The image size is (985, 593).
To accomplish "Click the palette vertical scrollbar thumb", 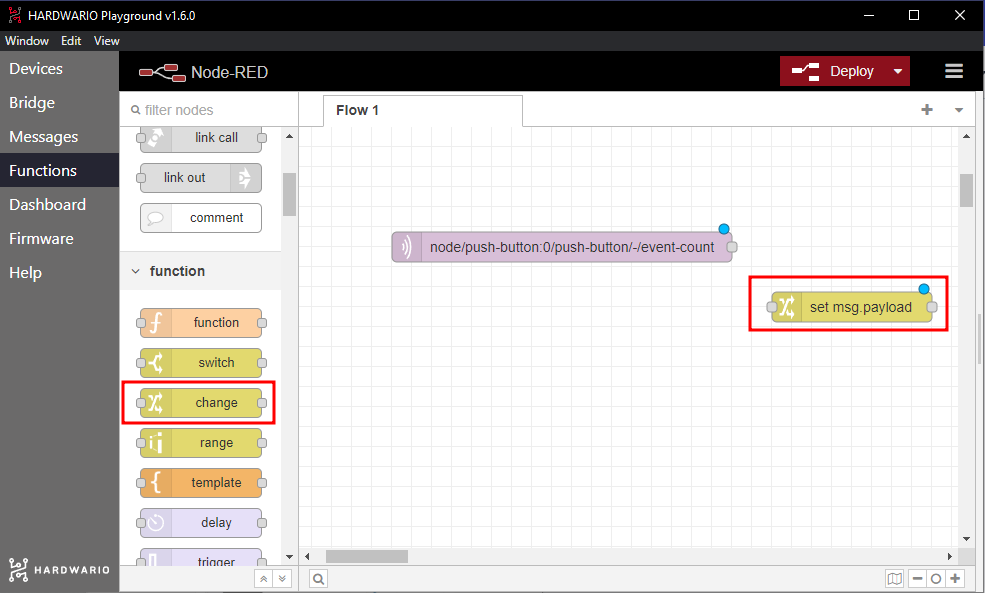I will click(x=289, y=194).
